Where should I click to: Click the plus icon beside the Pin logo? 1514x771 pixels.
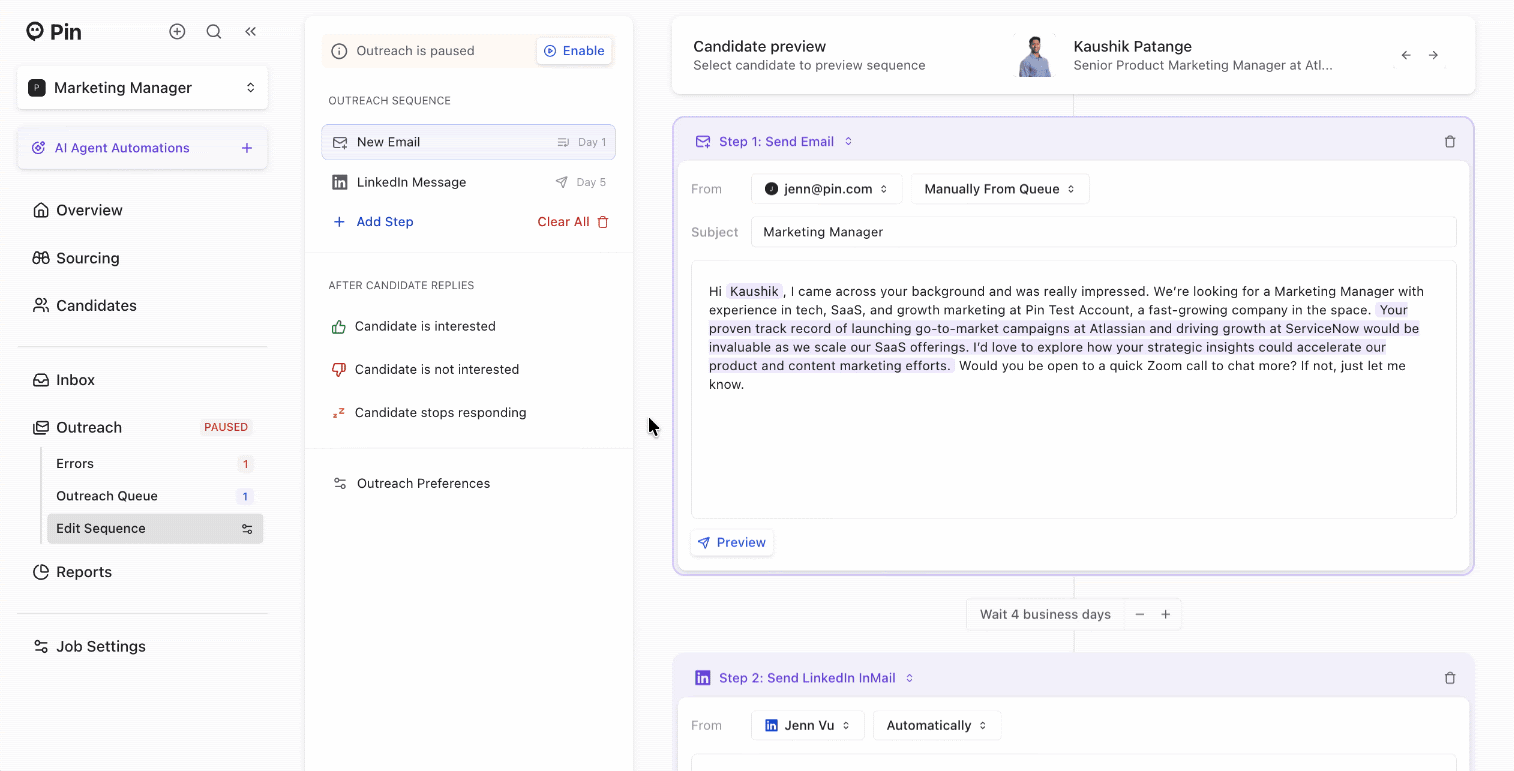177,32
